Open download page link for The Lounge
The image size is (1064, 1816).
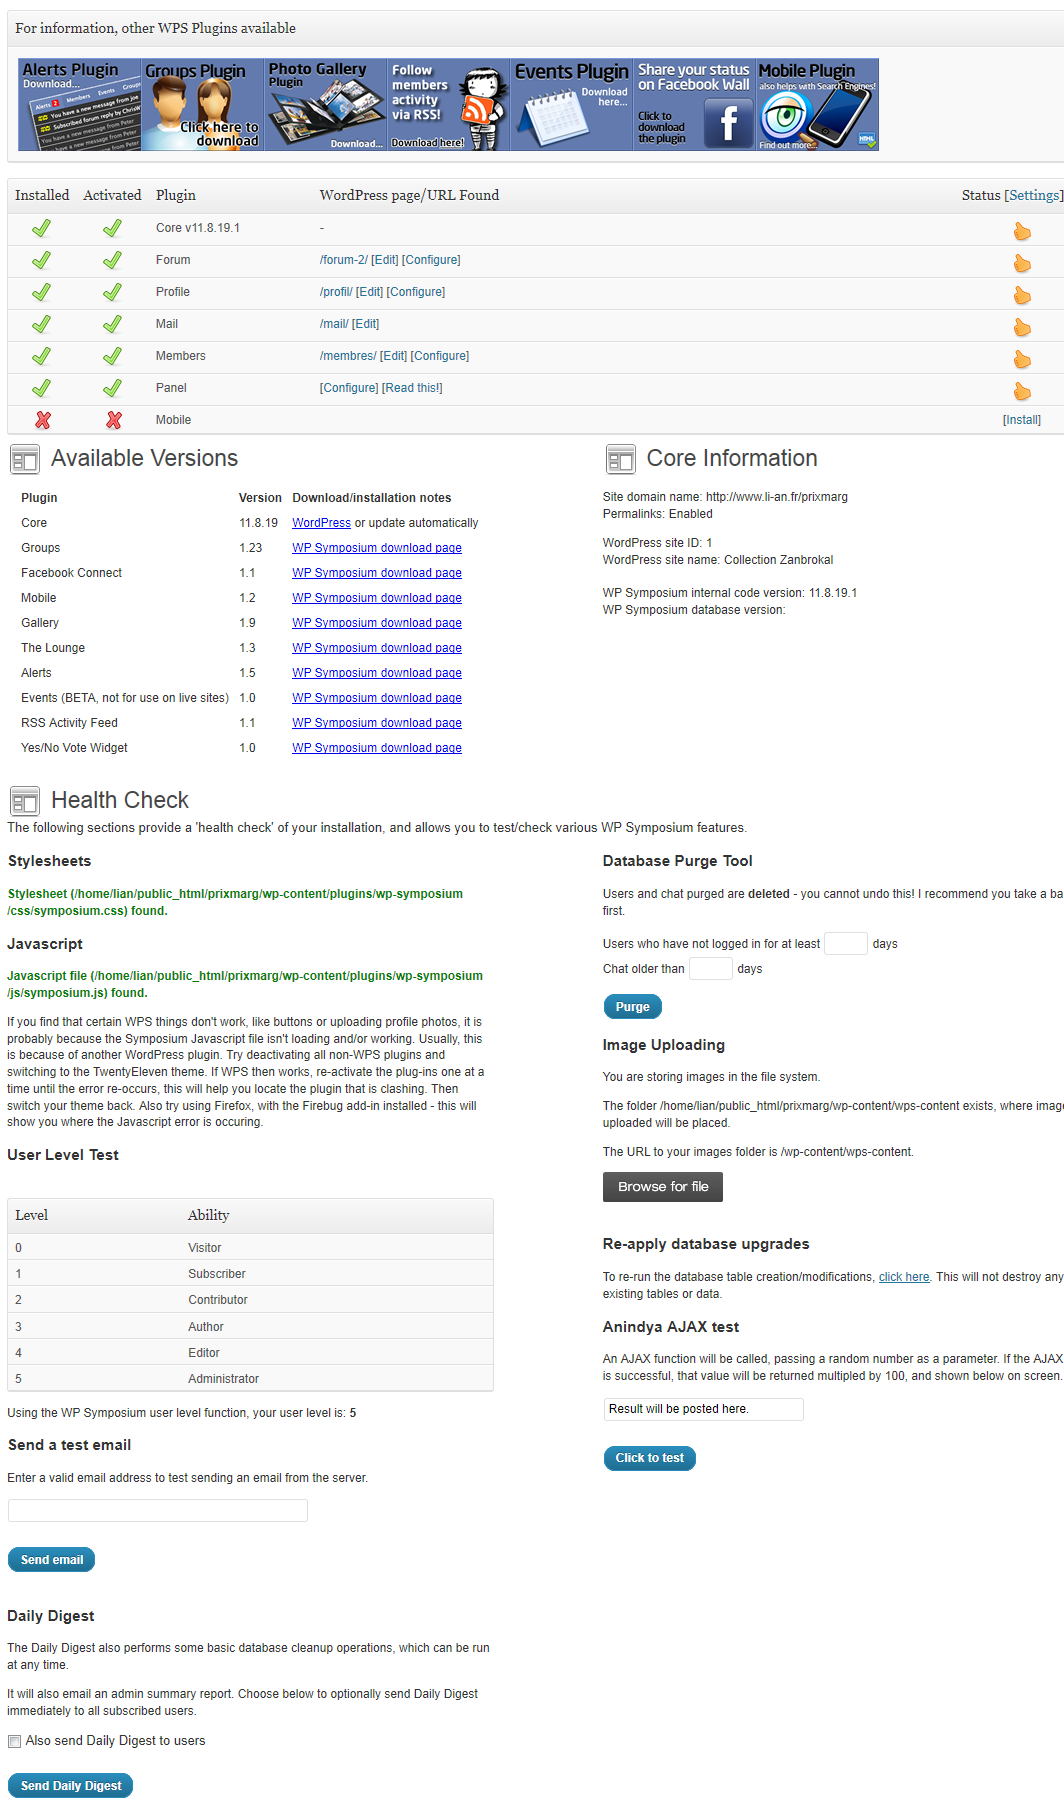point(377,648)
